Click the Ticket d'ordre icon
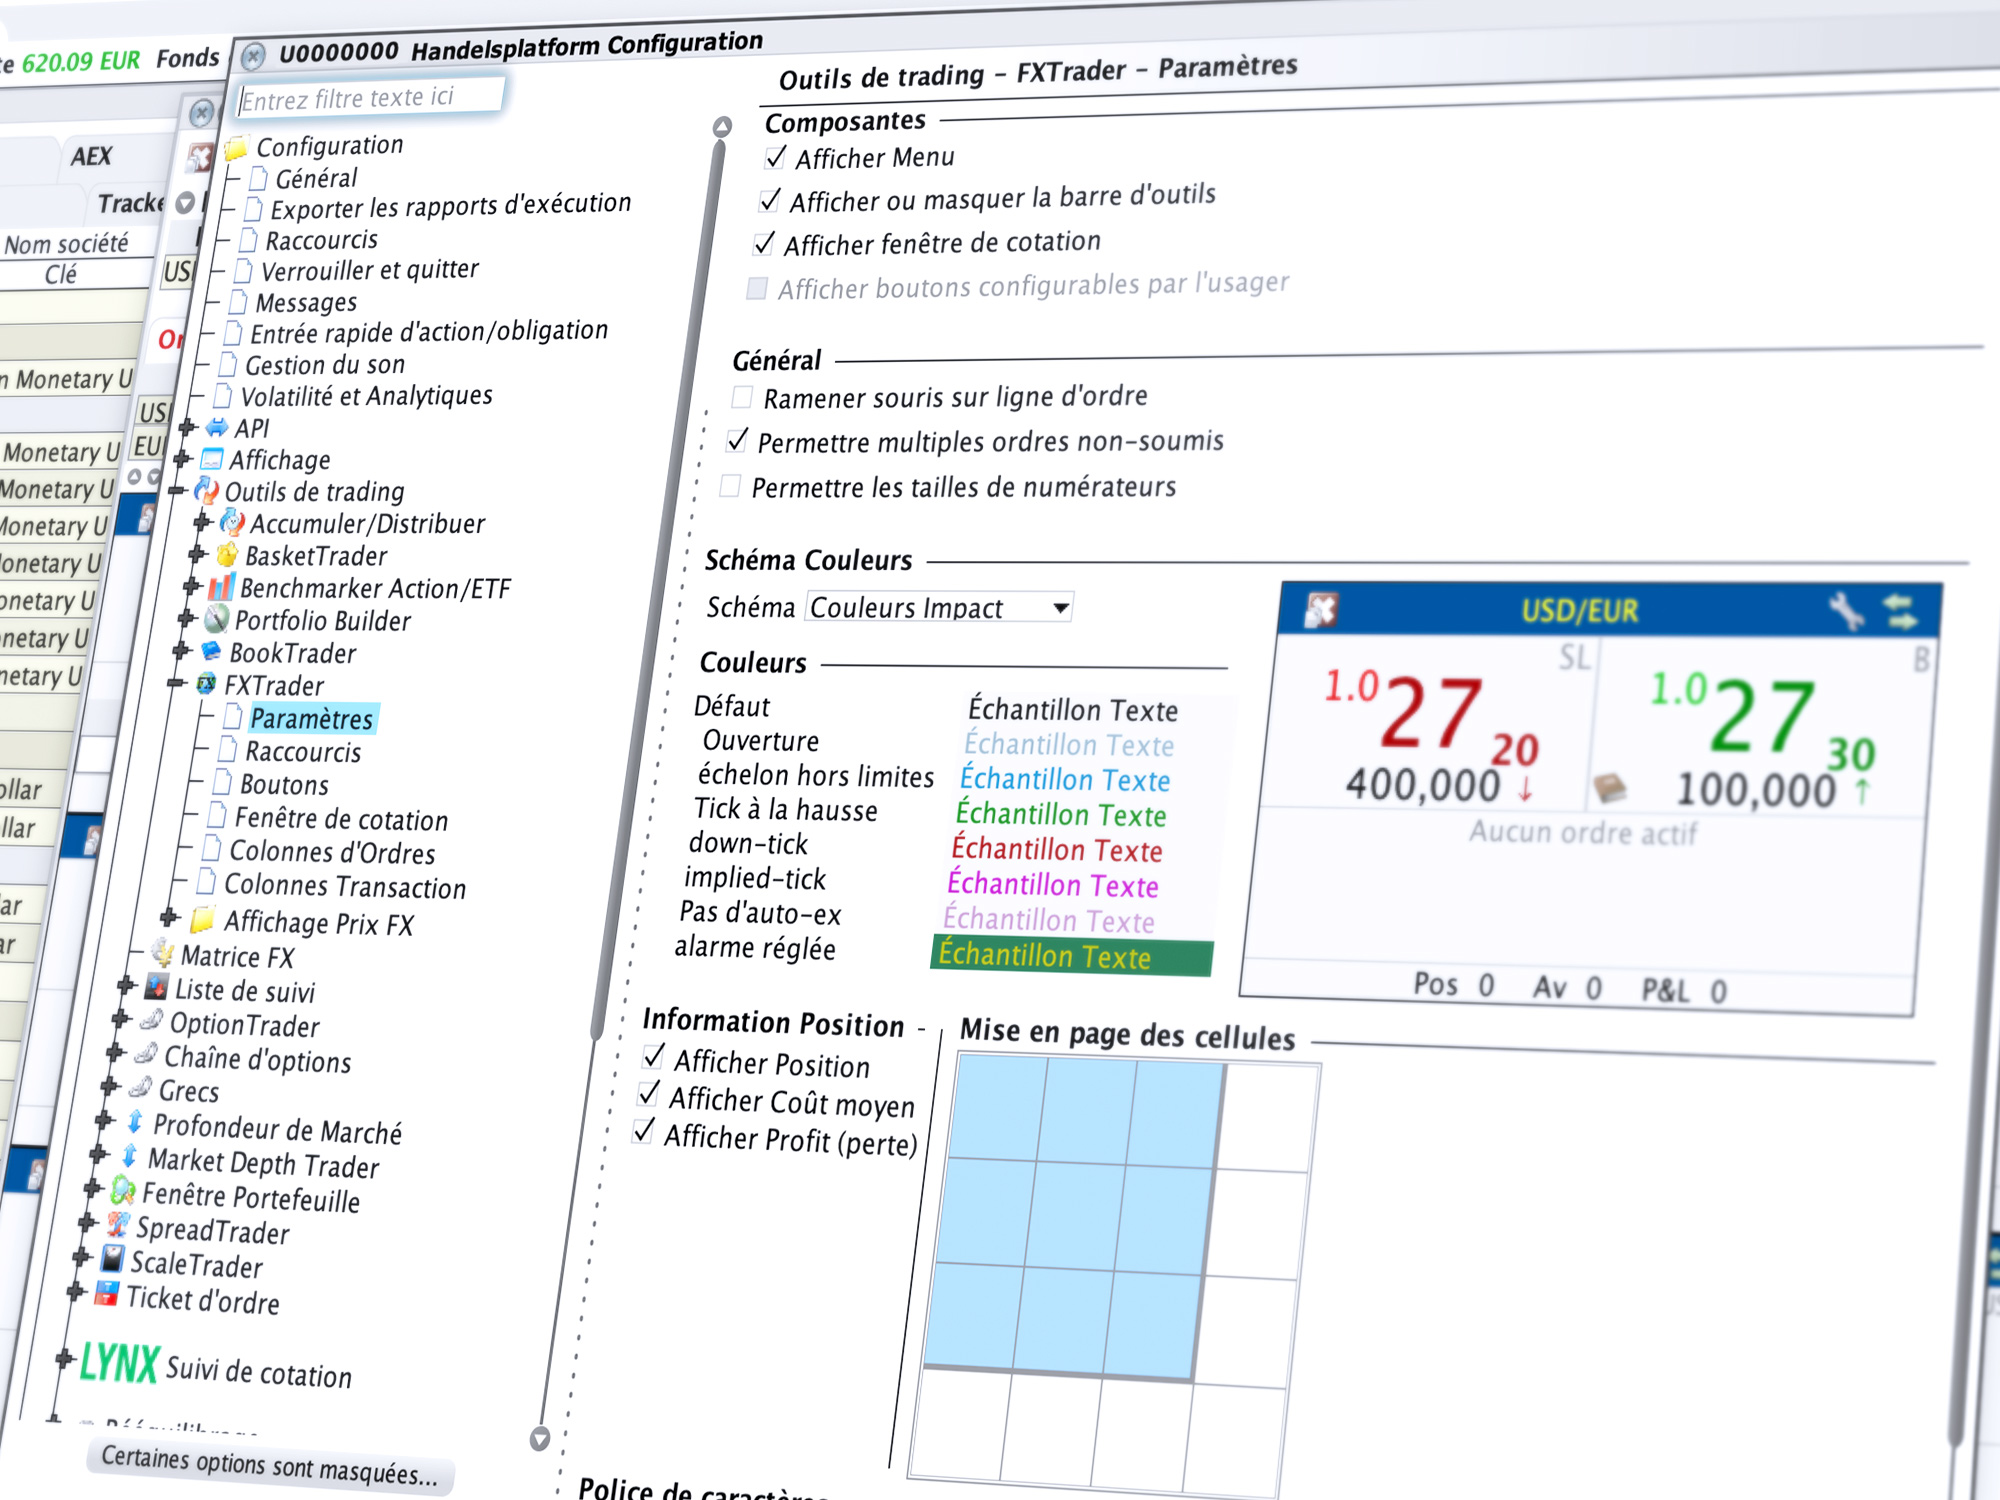The height and width of the screenshot is (1500, 2000). pyautogui.click(x=107, y=1293)
